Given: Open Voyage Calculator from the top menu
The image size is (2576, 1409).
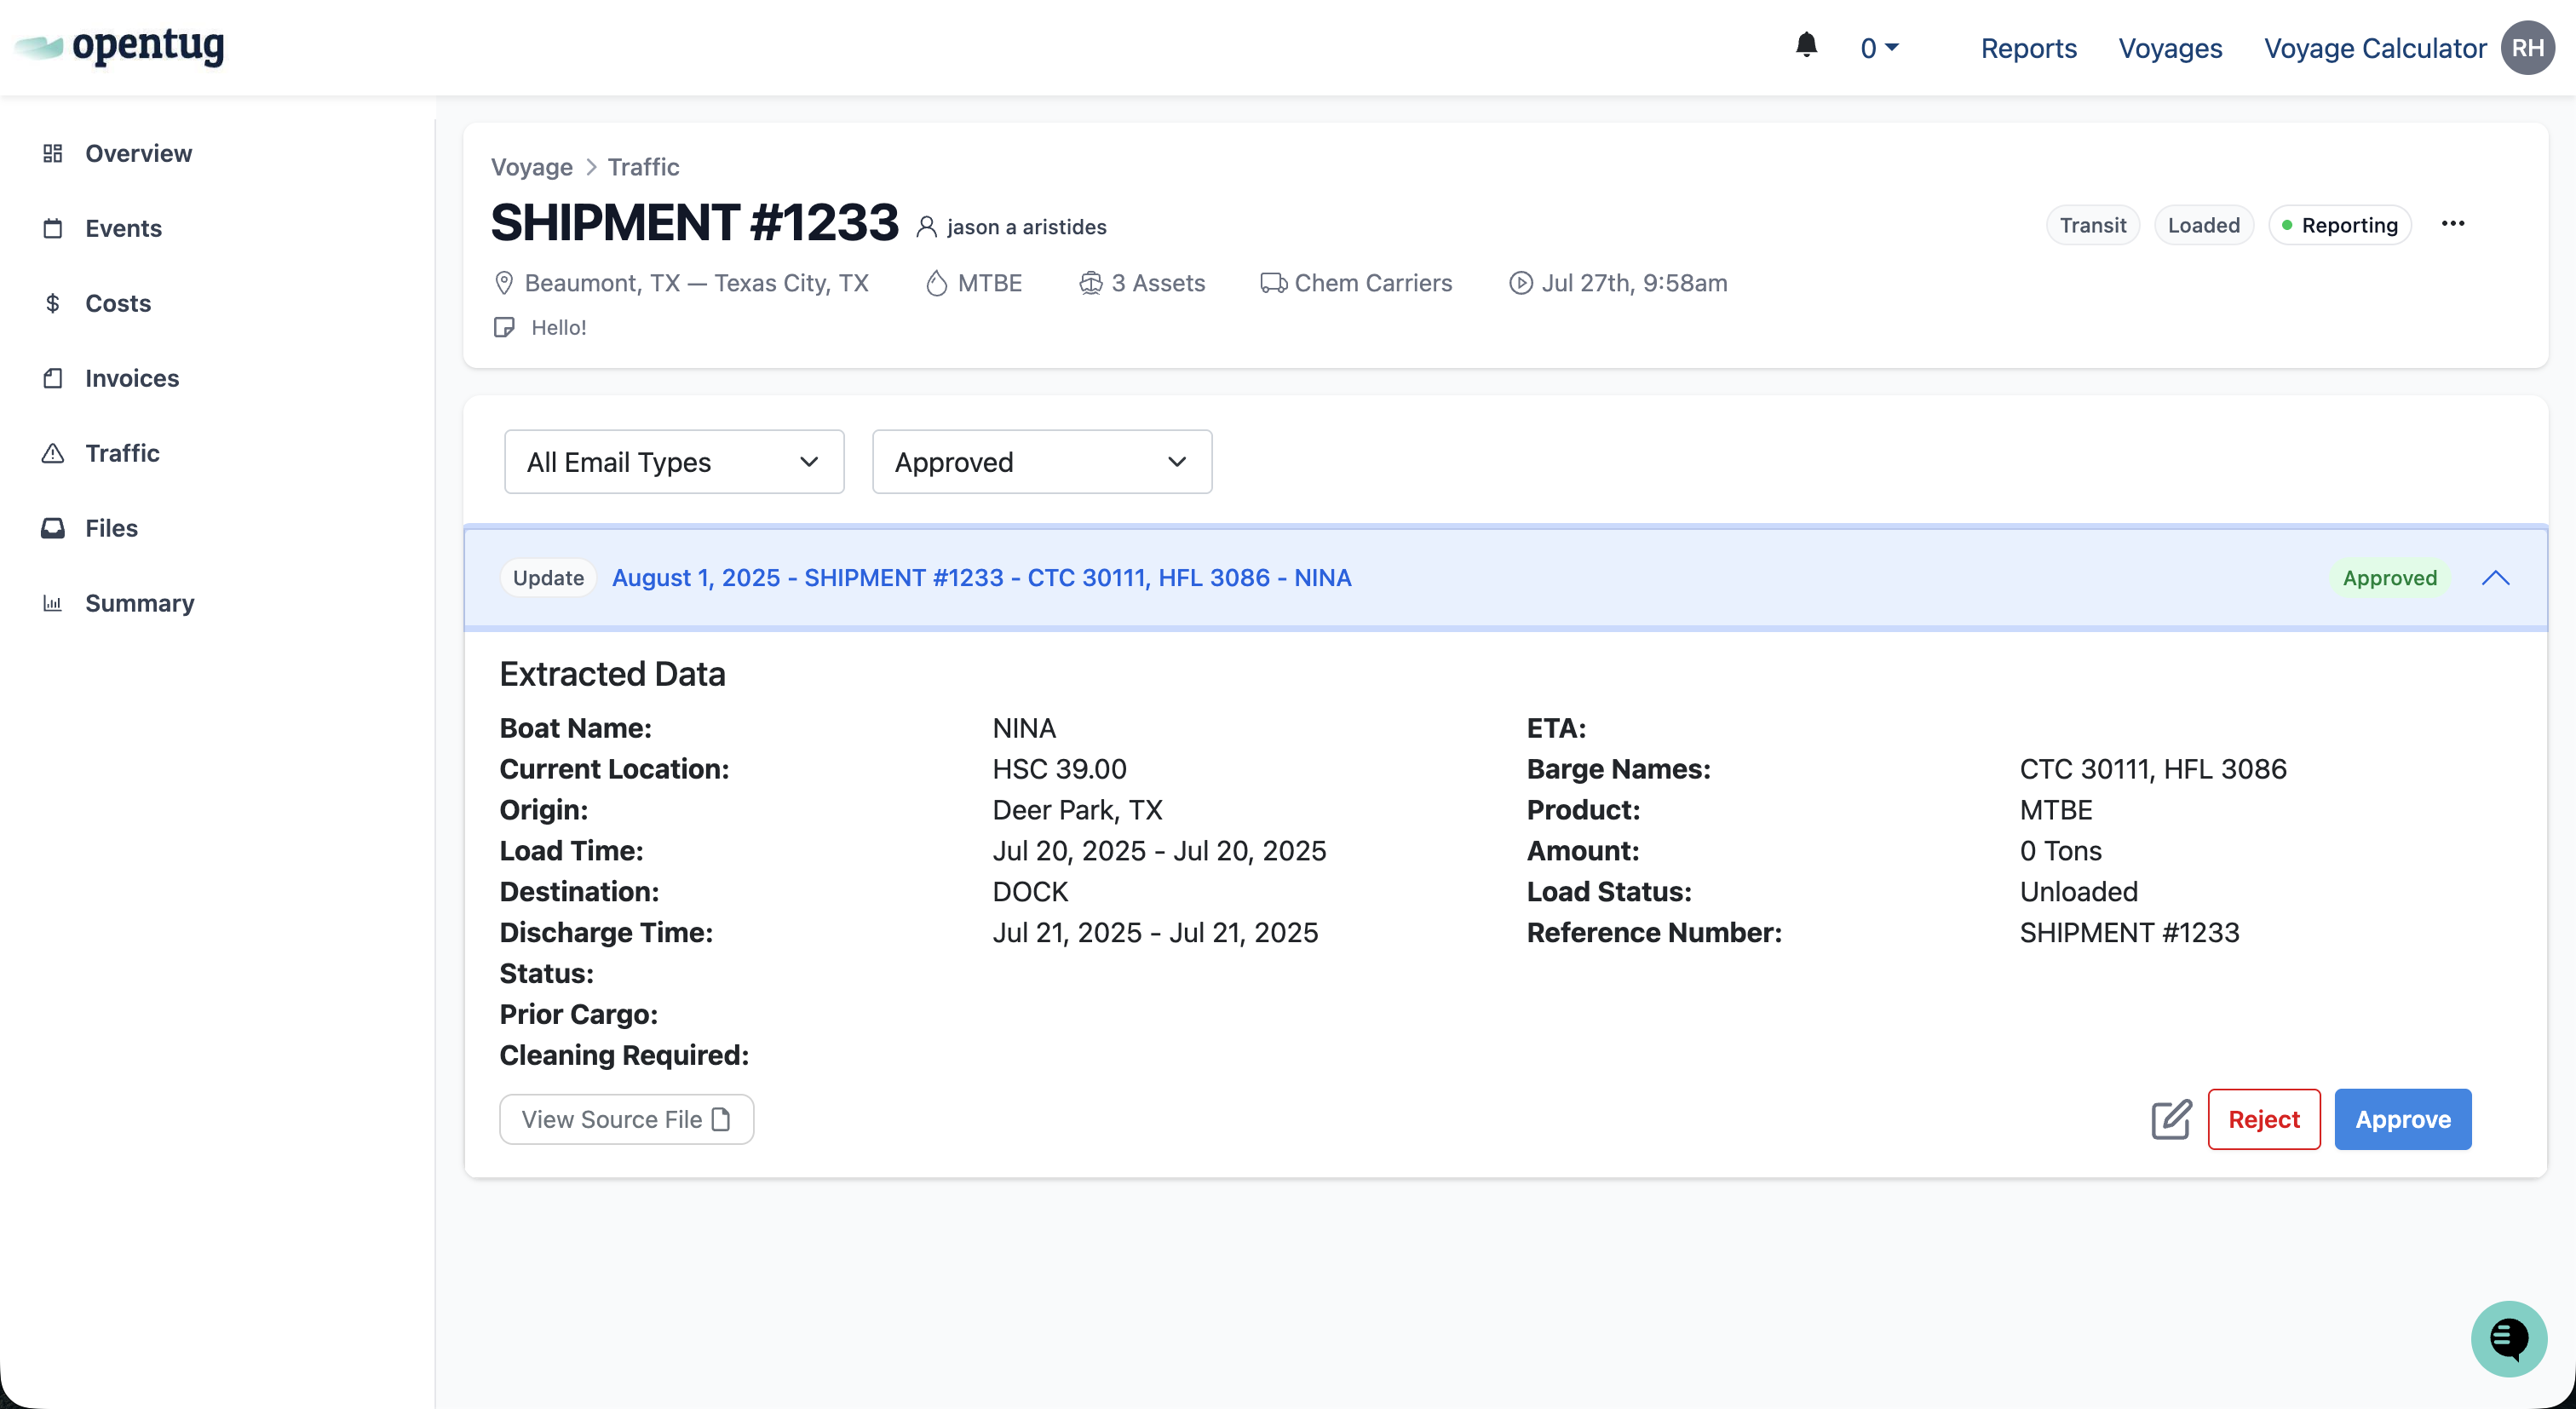Looking at the screenshot, I should click(2374, 48).
